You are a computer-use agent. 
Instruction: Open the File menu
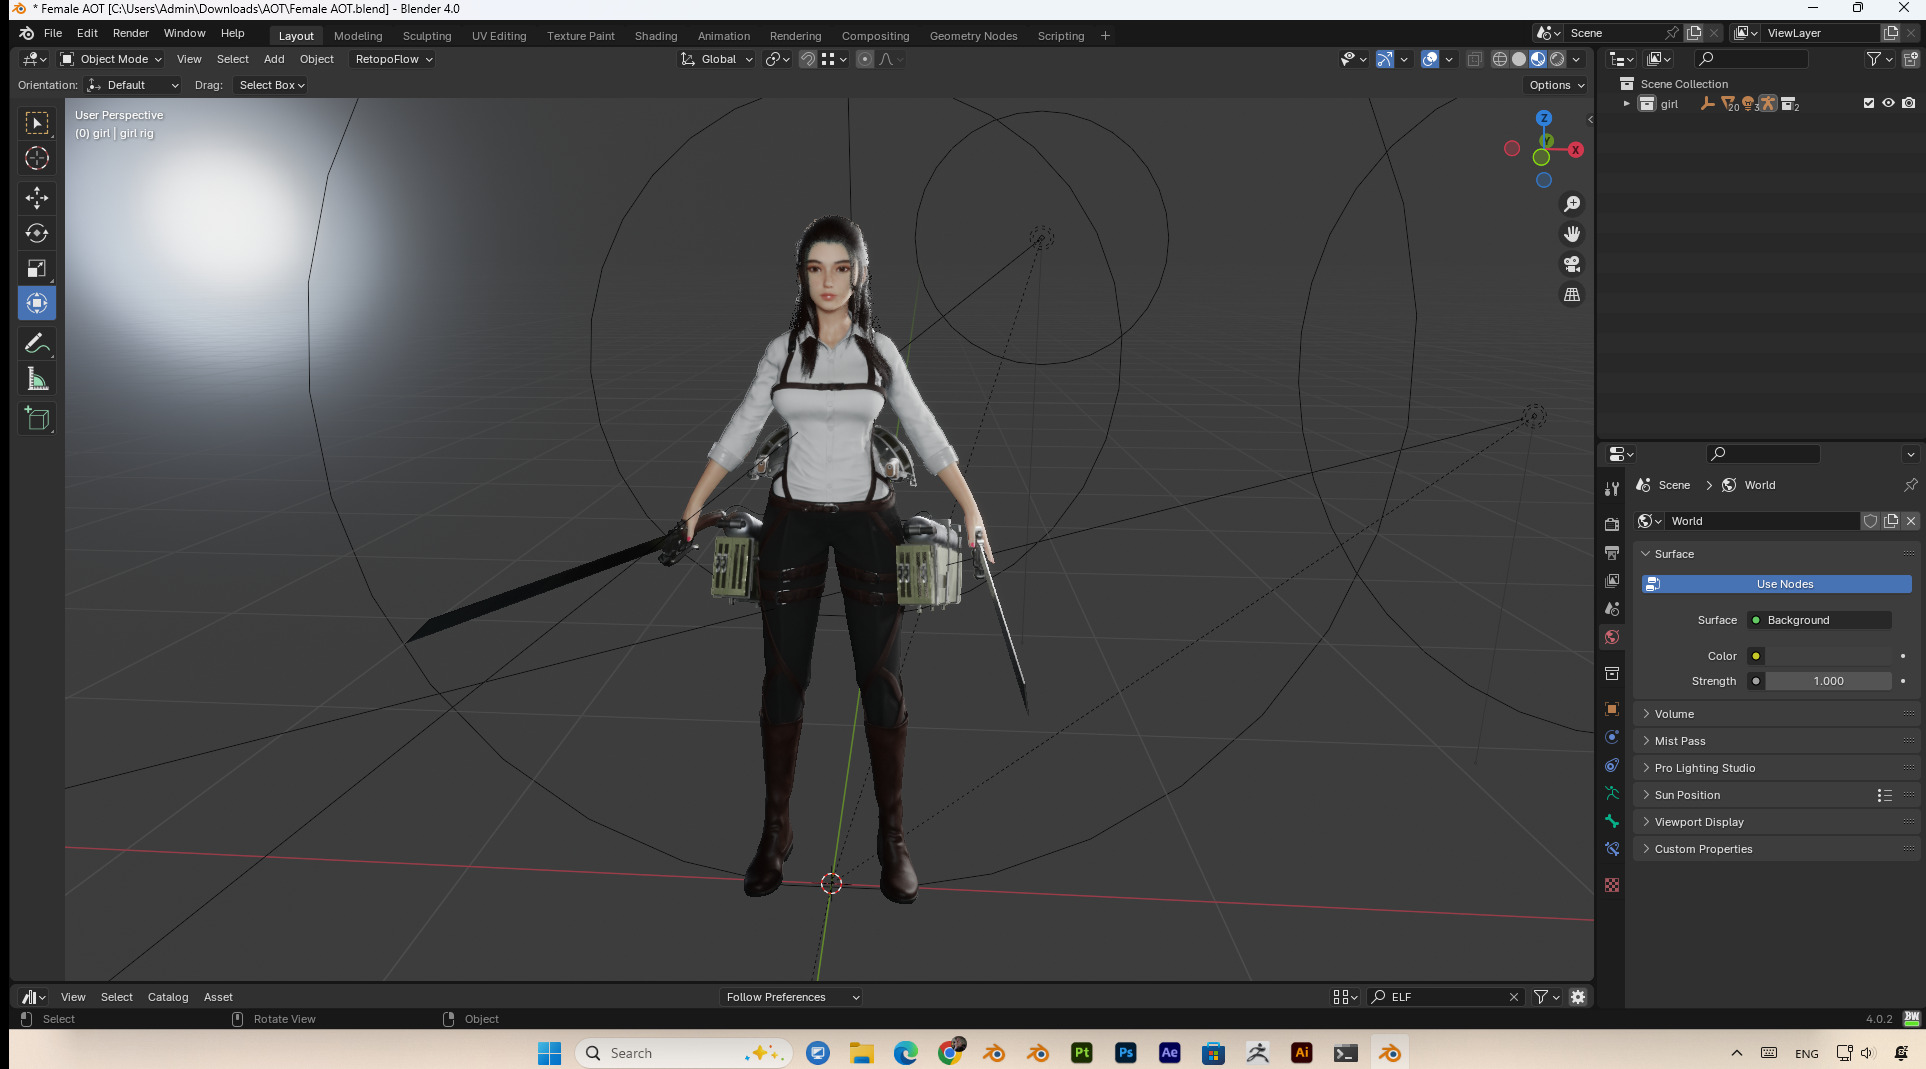coord(53,33)
